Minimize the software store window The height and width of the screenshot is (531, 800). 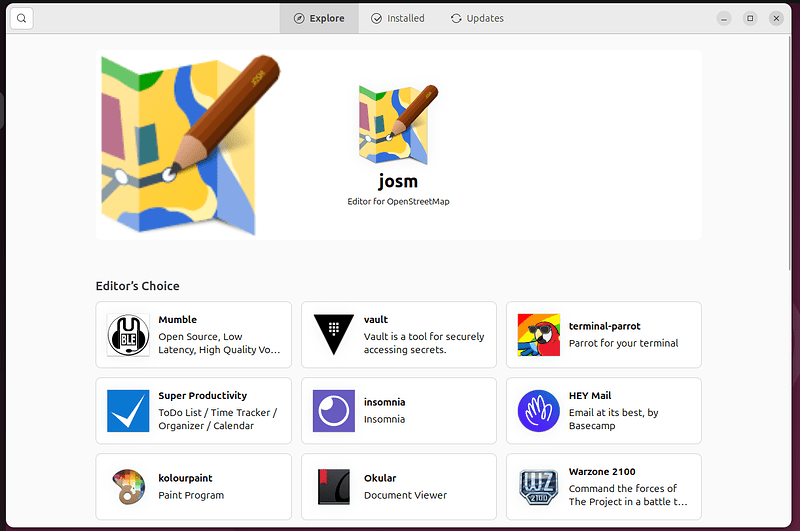point(723,19)
